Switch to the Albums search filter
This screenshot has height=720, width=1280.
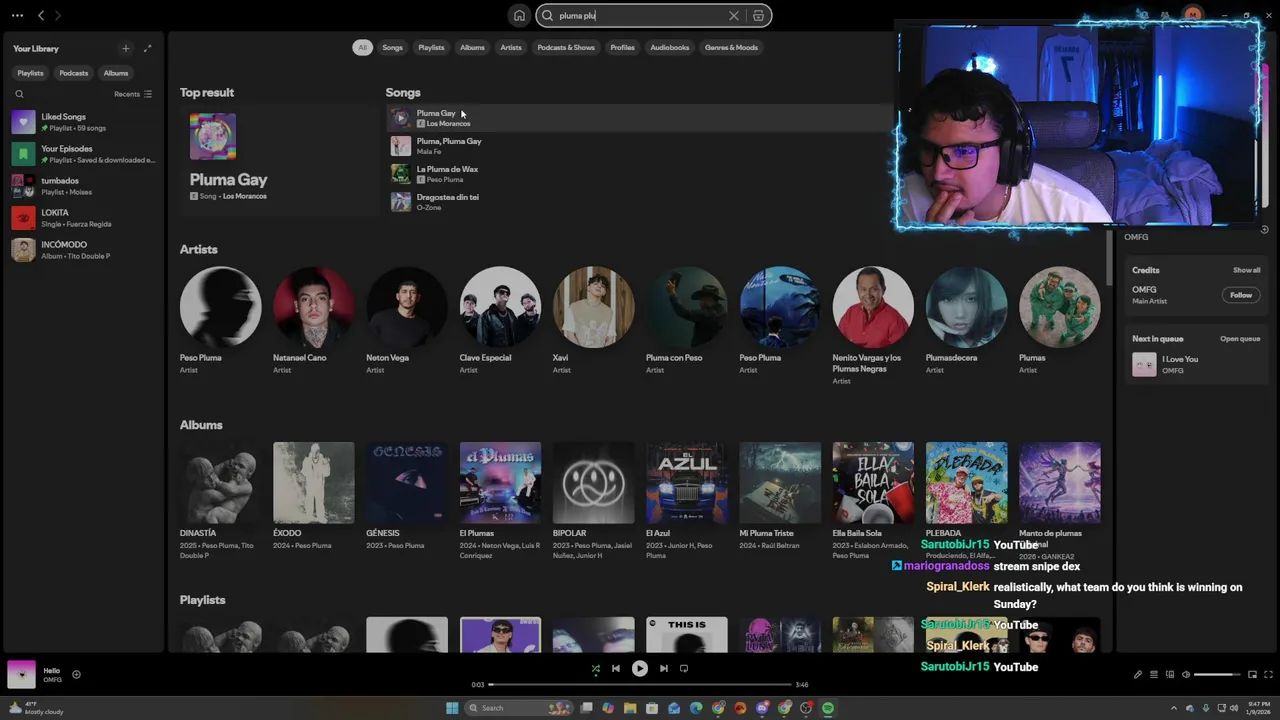point(472,47)
